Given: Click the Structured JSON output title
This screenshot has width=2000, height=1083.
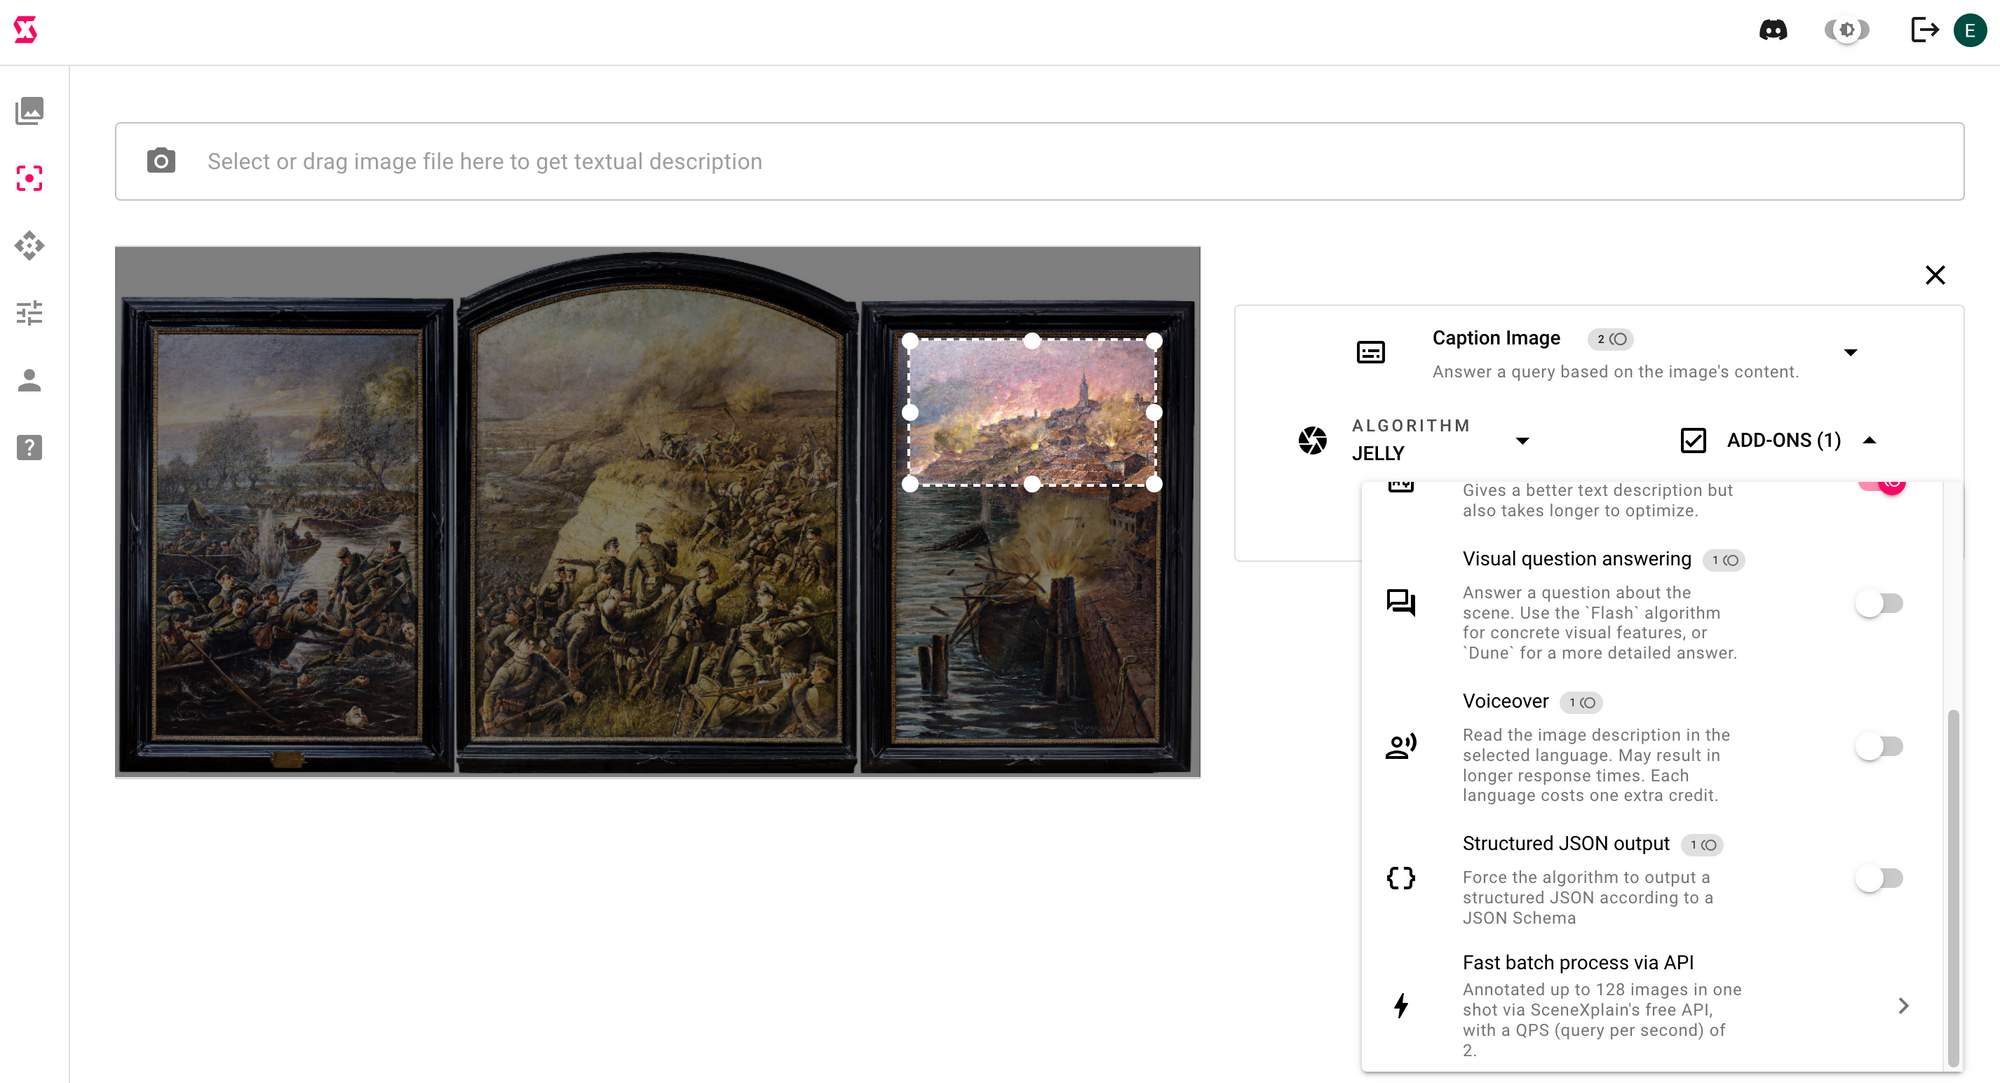Looking at the screenshot, I should 1566,844.
